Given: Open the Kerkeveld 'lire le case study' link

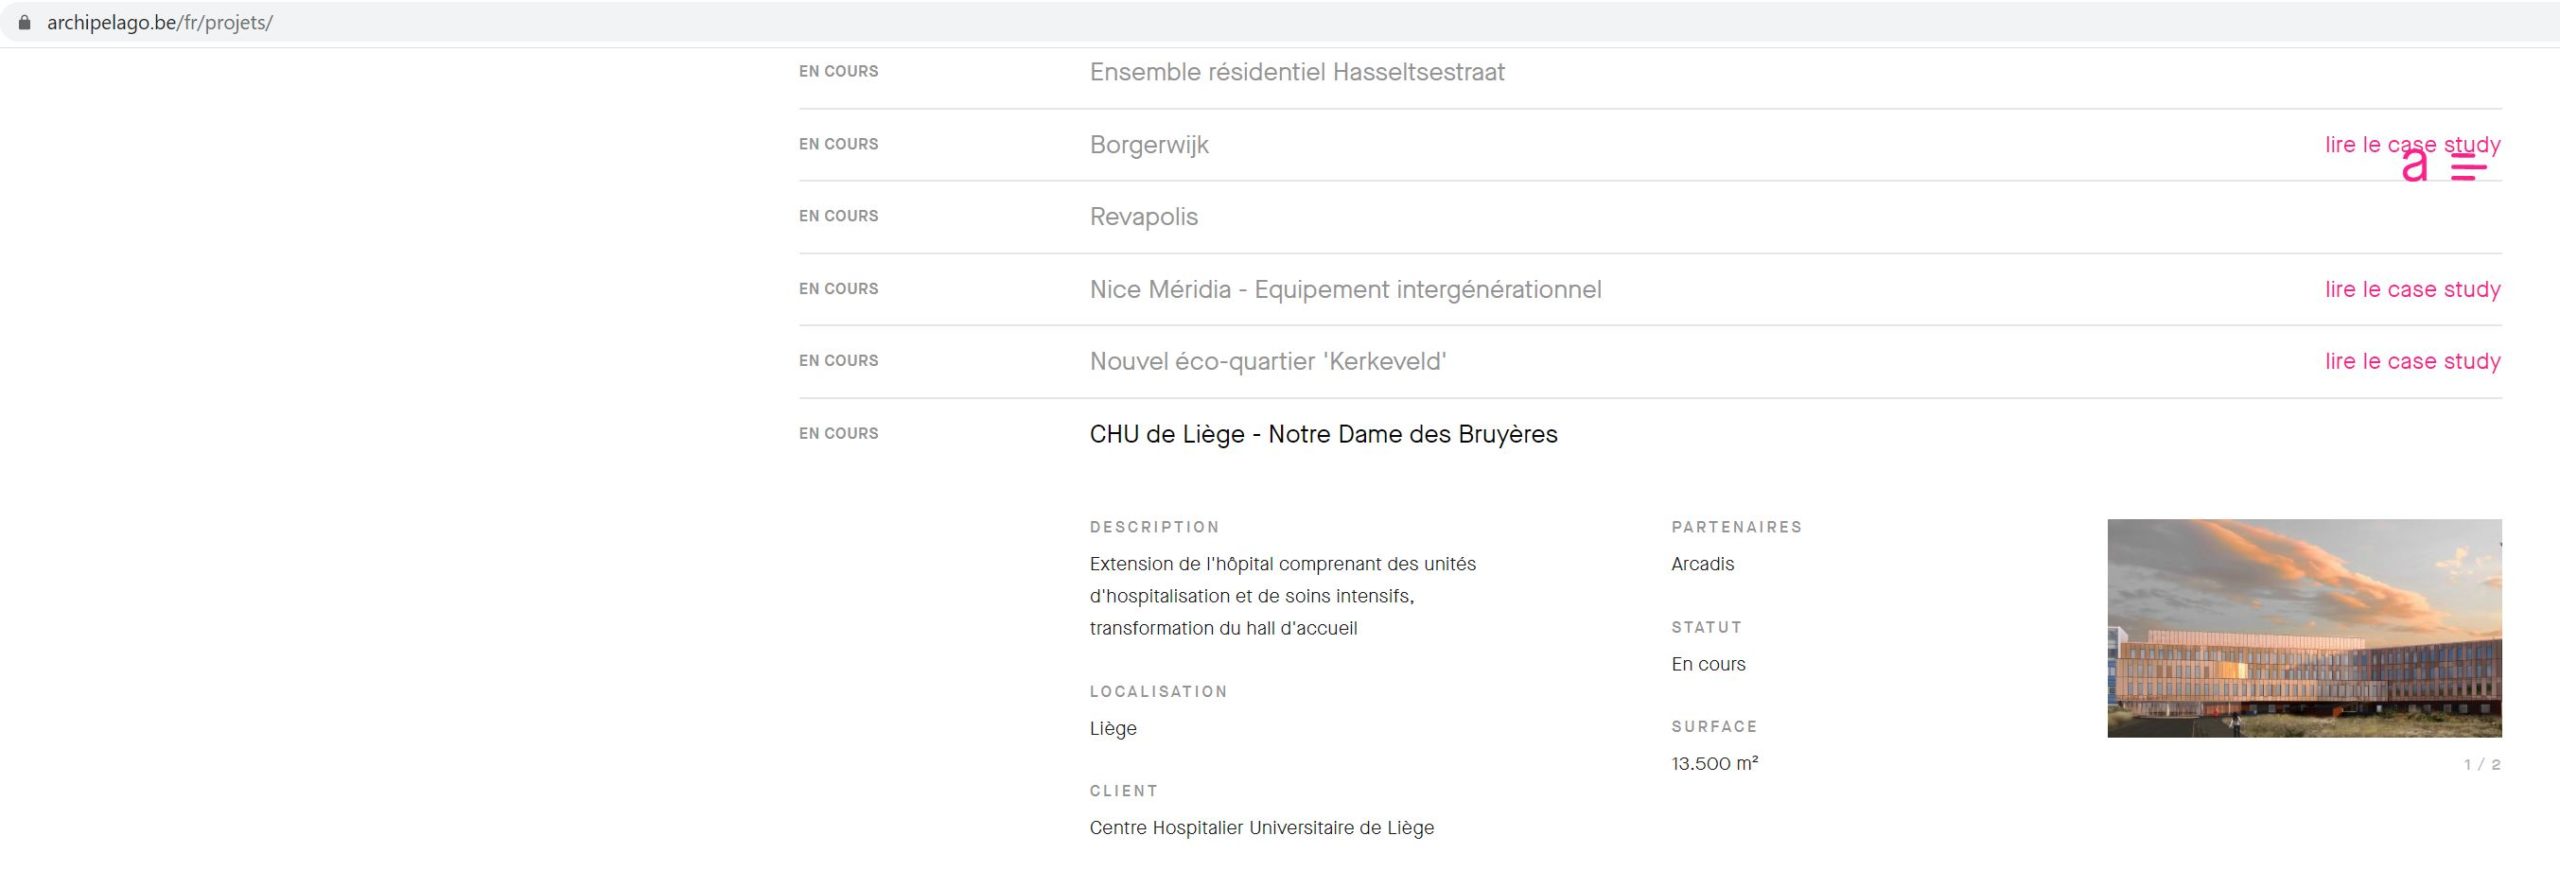Looking at the screenshot, I should click(2411, 362).
